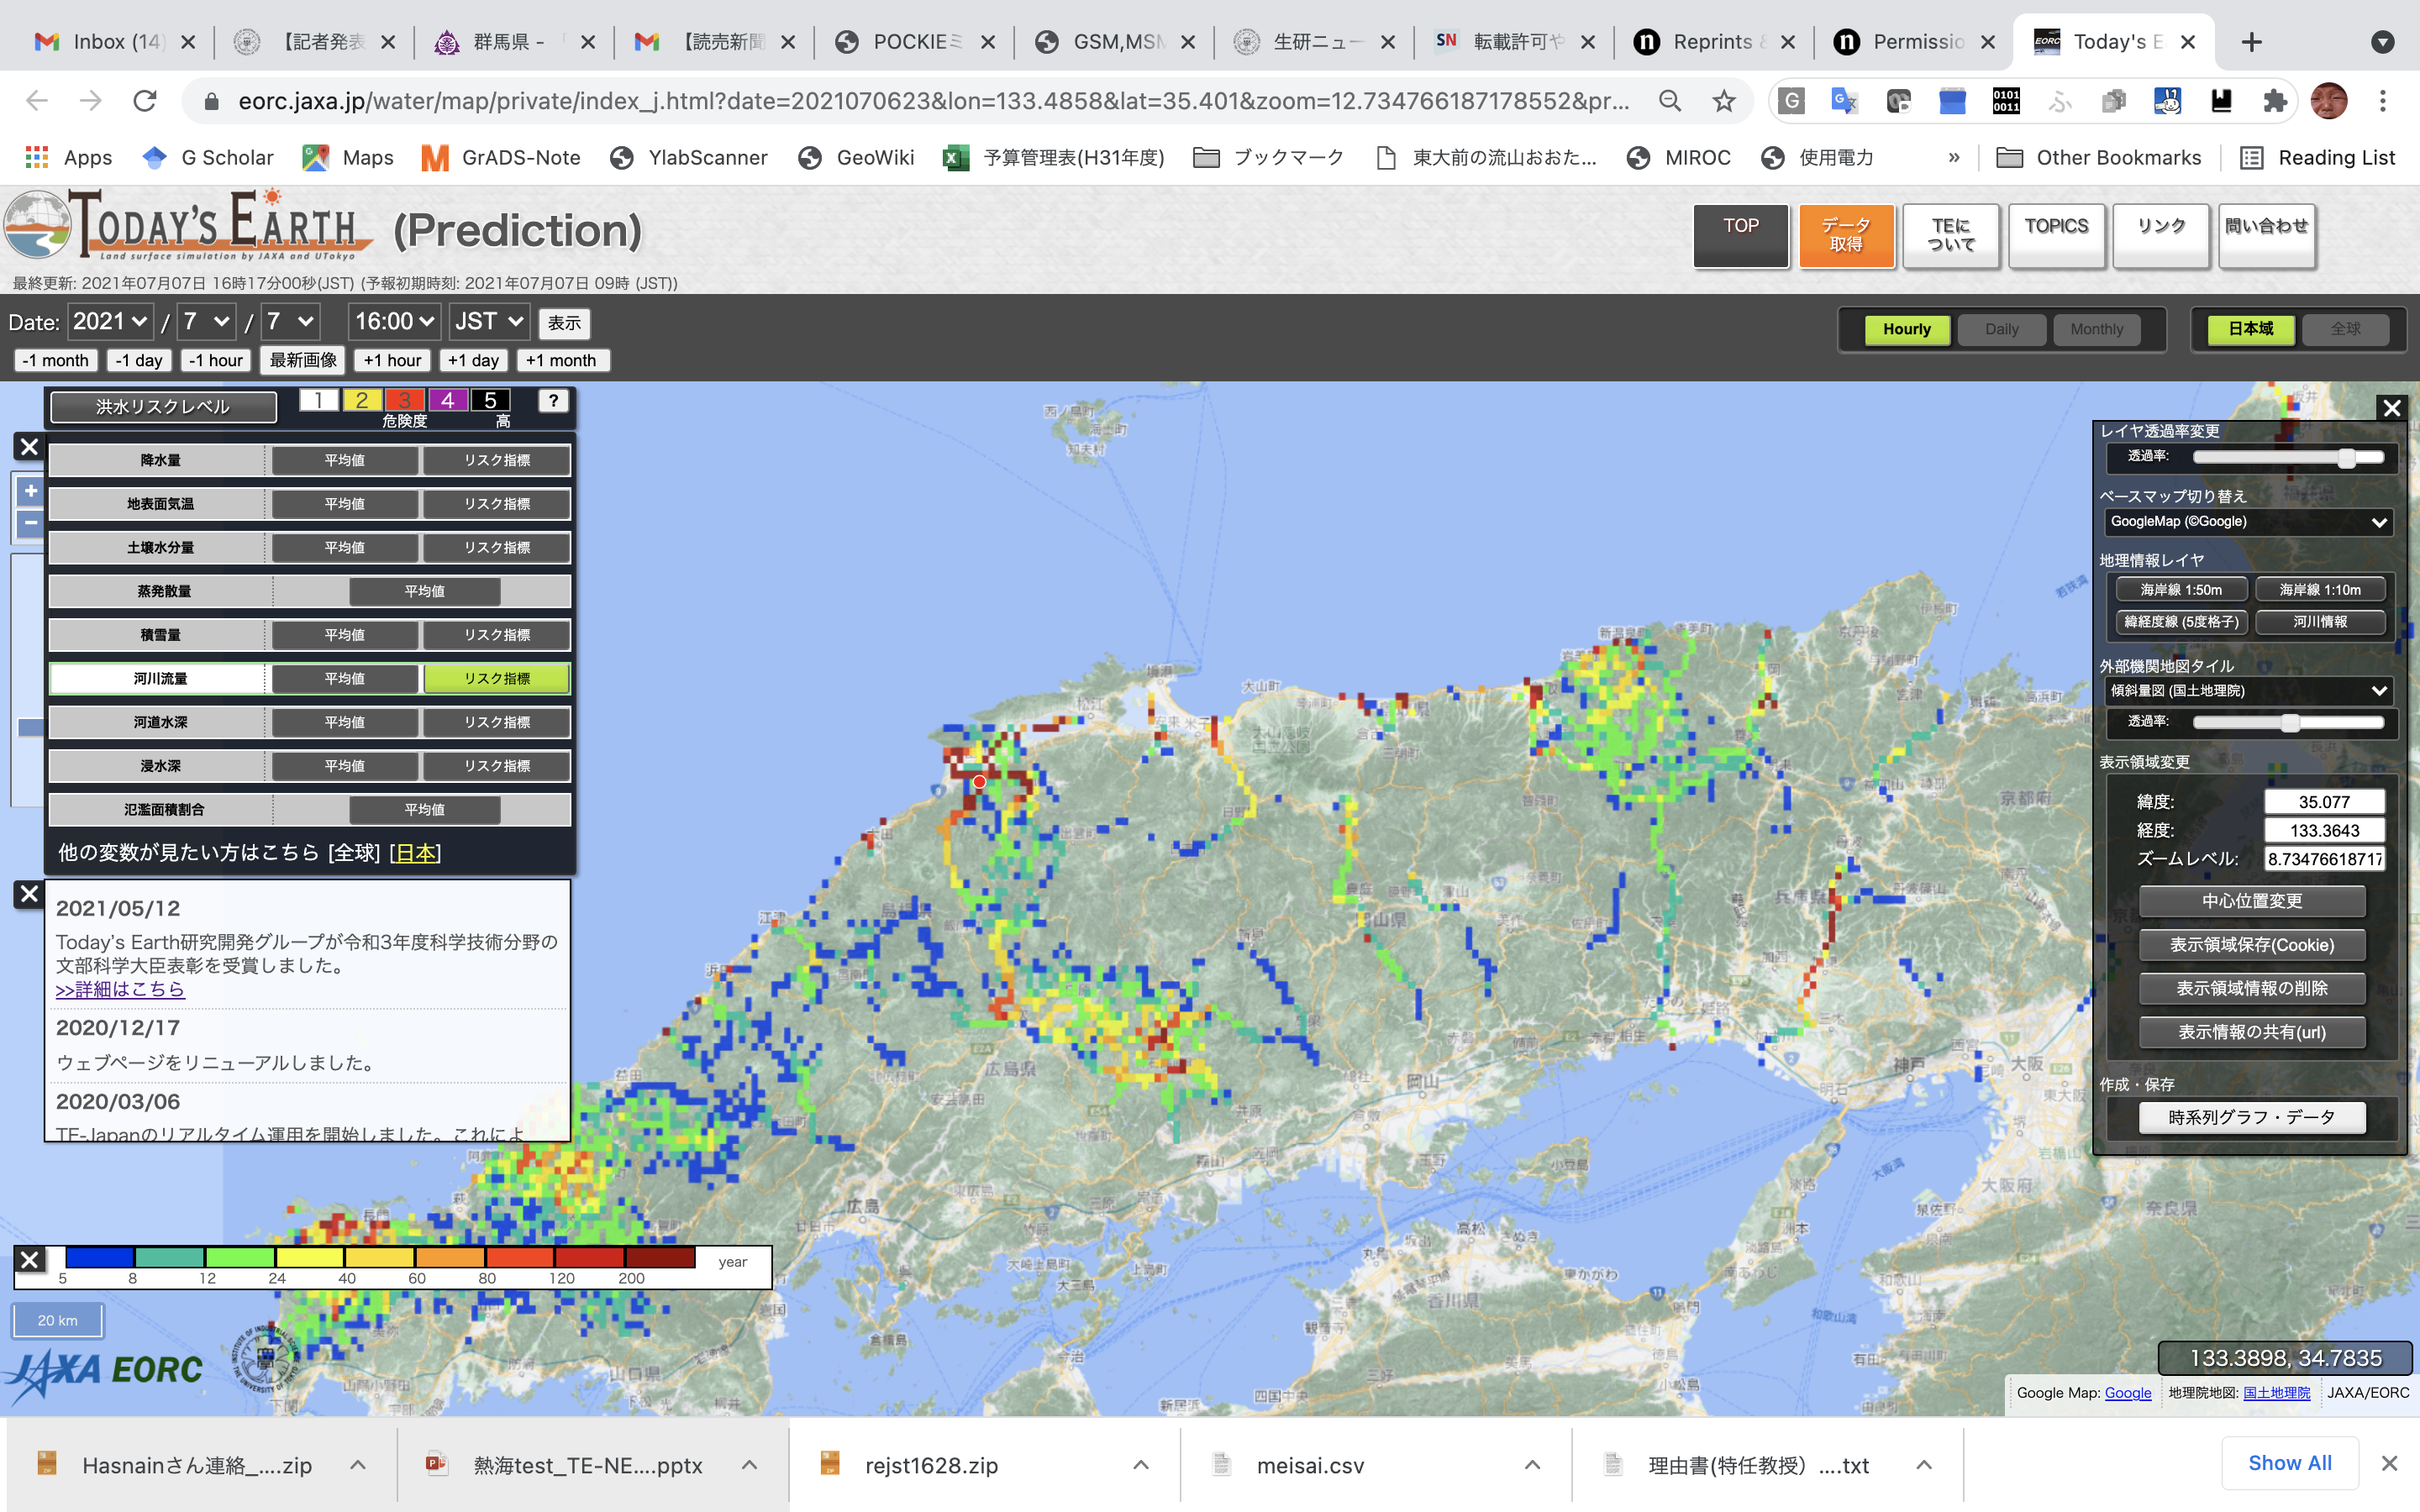Screen dimensions: 2420x1512
Task: Close the color legend bar with X
Action: click(x=30, y=1259)
